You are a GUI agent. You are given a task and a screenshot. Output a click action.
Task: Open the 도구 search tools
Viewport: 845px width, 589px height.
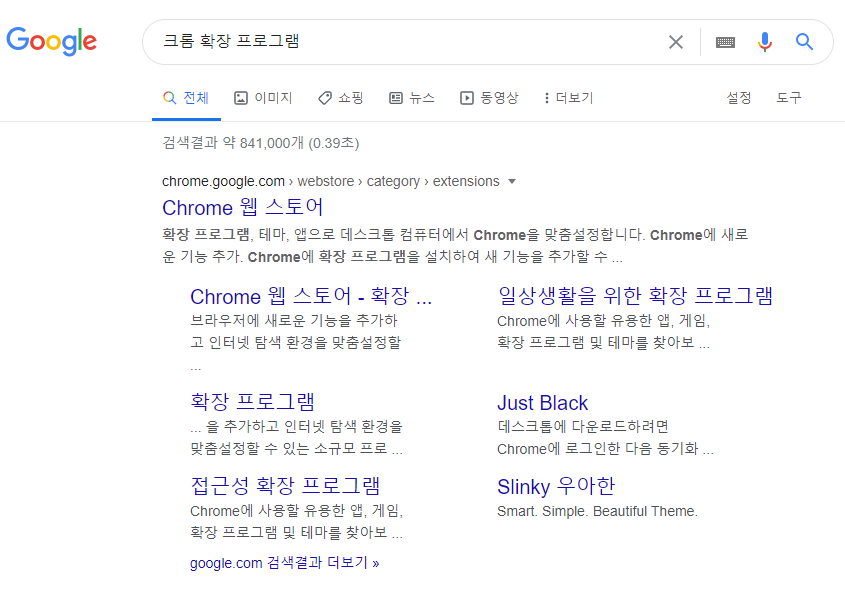point(788,98)
